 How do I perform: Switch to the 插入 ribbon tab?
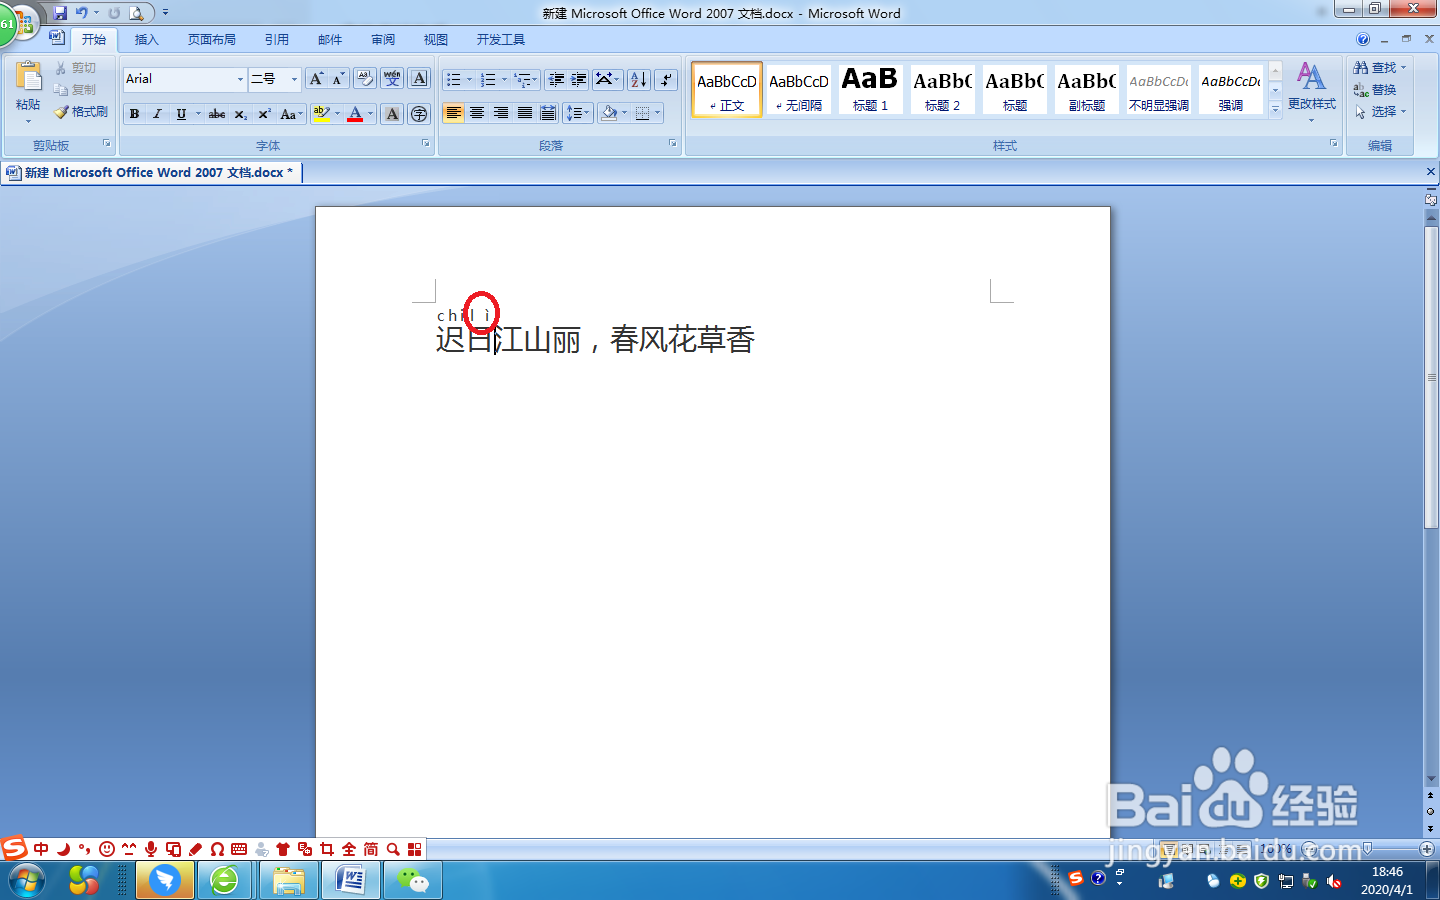[x=146, y=39]
